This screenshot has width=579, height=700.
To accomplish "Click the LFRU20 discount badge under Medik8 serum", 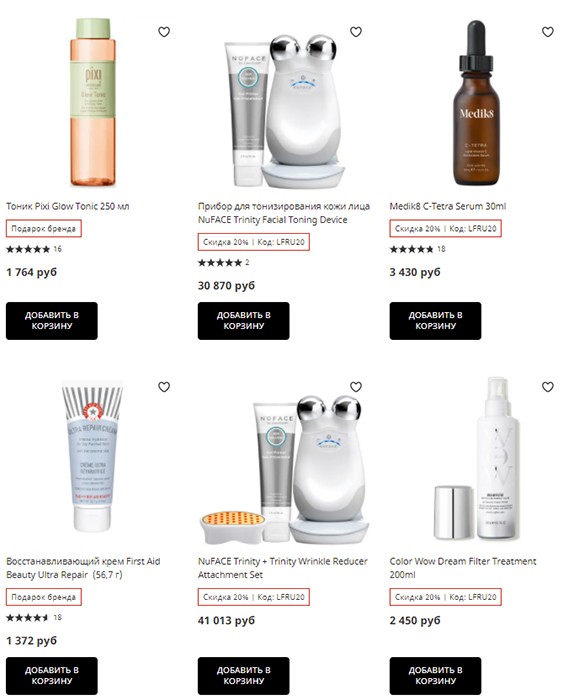I will tap(446, 229).
